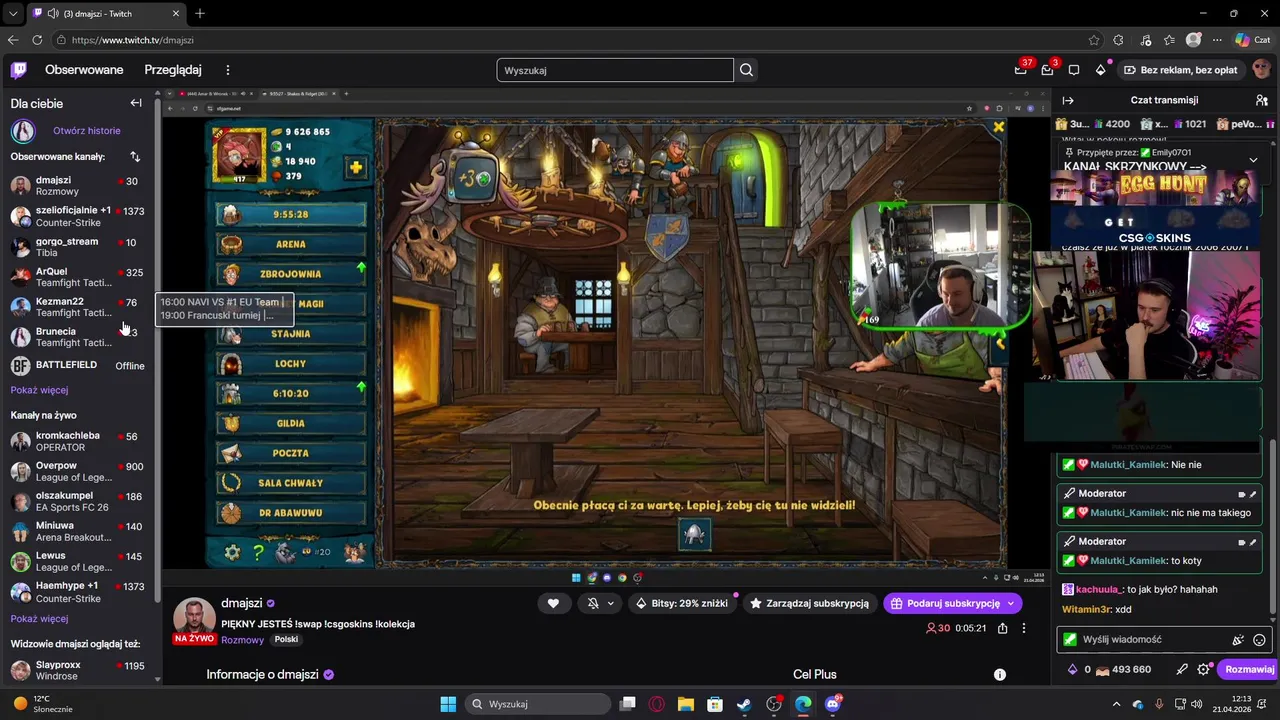Image resolution: width=1280 pixels, height=720 pixels.
Task: Open the three-dot menu next to Przeglądaj
Action: (228, 70)
